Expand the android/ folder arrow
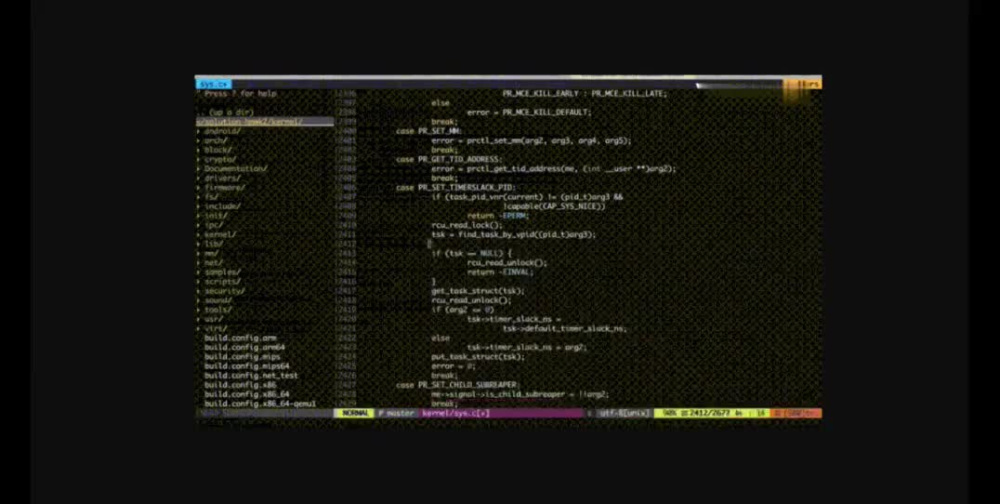The image size is (1000, 504). point(198,131)
